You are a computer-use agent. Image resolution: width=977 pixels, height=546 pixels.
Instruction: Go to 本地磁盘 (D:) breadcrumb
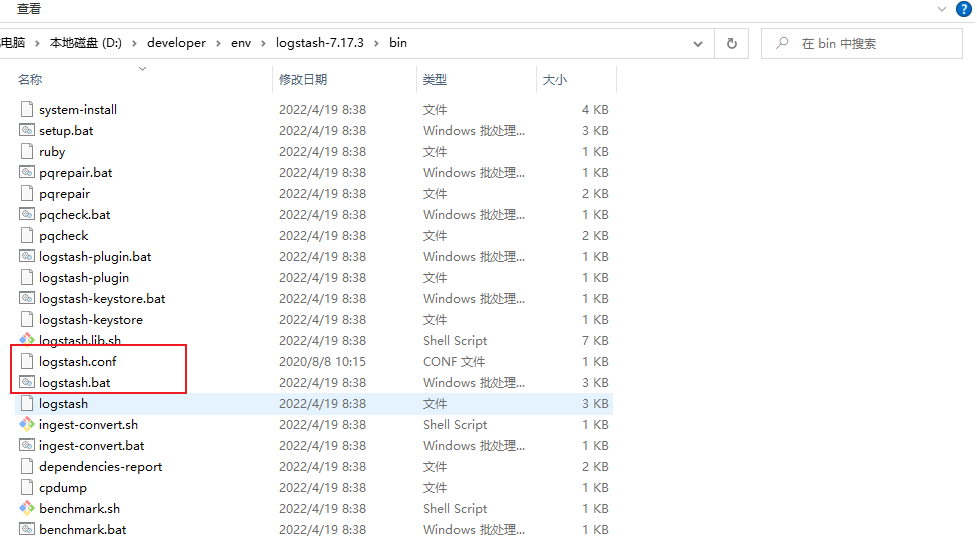(86, 43)
